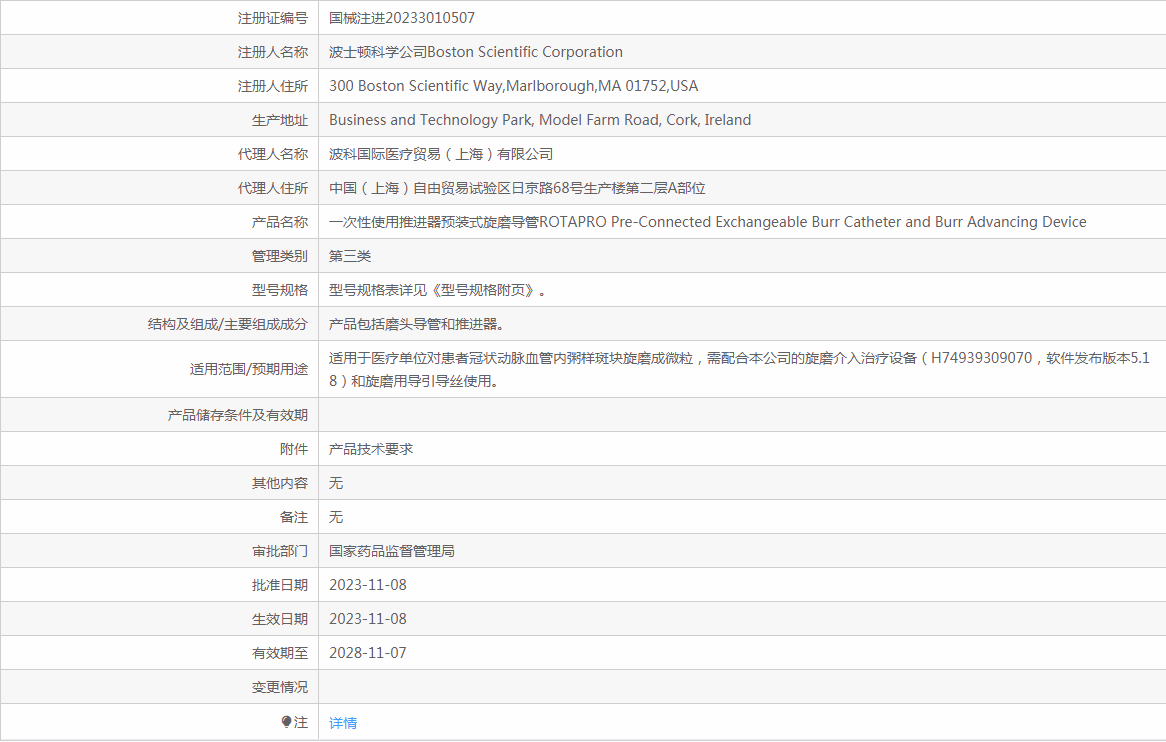The image size is (1166, 742).
Task: Click the 型号规格 label
Action: click(x=280, y=291)
